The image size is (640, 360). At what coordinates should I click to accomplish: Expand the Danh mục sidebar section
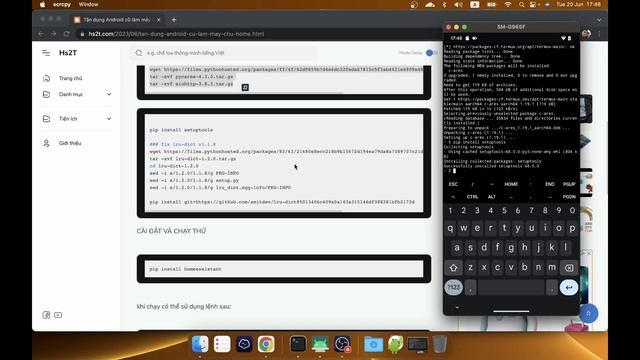(x=77, y=94)
